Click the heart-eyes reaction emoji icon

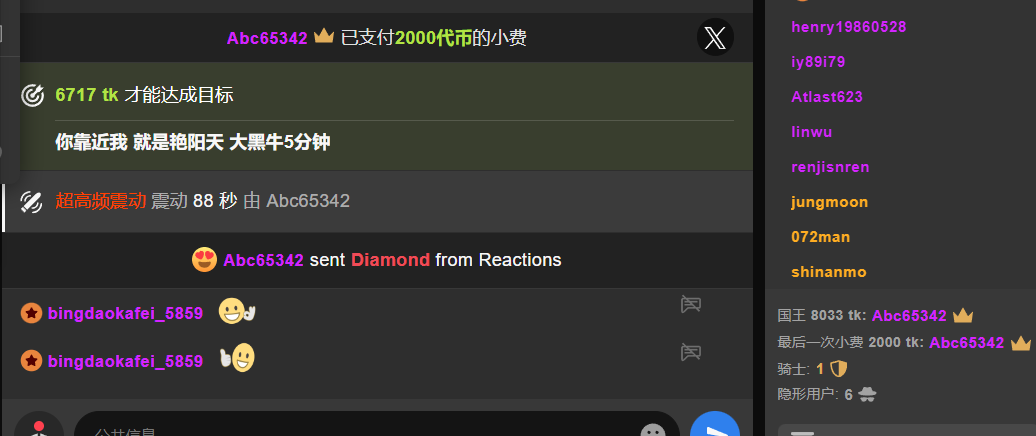tap(204, 260)
